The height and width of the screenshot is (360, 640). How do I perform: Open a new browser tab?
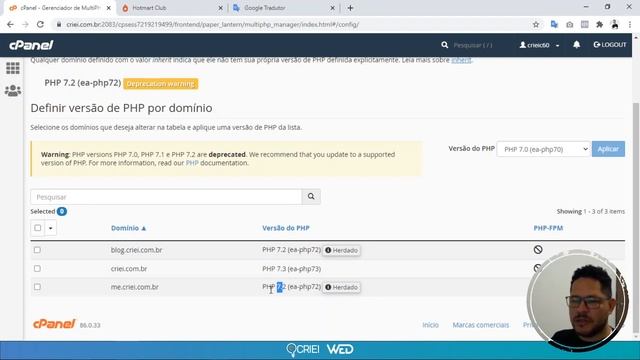point(350,8)
